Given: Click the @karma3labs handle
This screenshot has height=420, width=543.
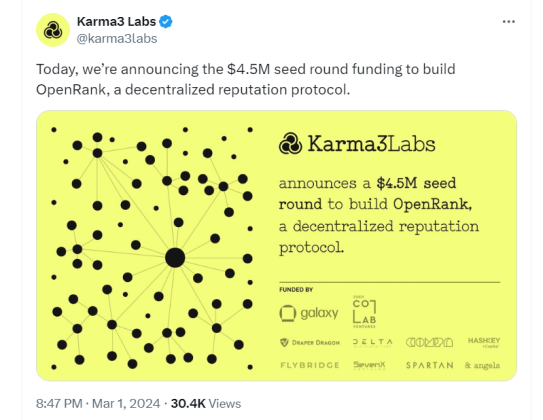Looking at the screenshot, I should (x=117, y=38).
